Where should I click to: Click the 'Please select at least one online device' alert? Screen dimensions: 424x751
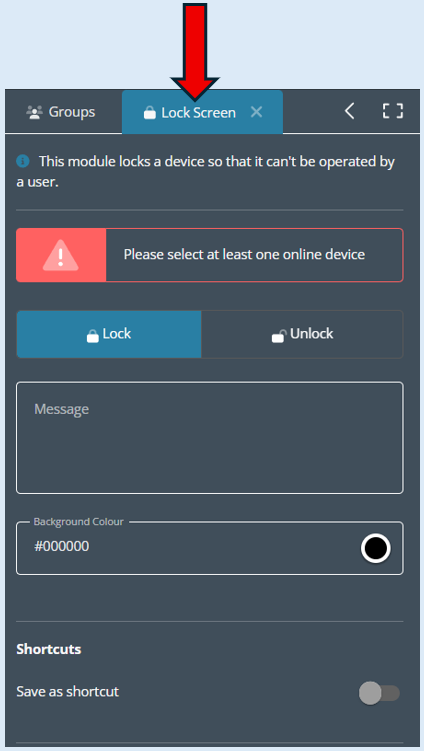click(210, 255)
